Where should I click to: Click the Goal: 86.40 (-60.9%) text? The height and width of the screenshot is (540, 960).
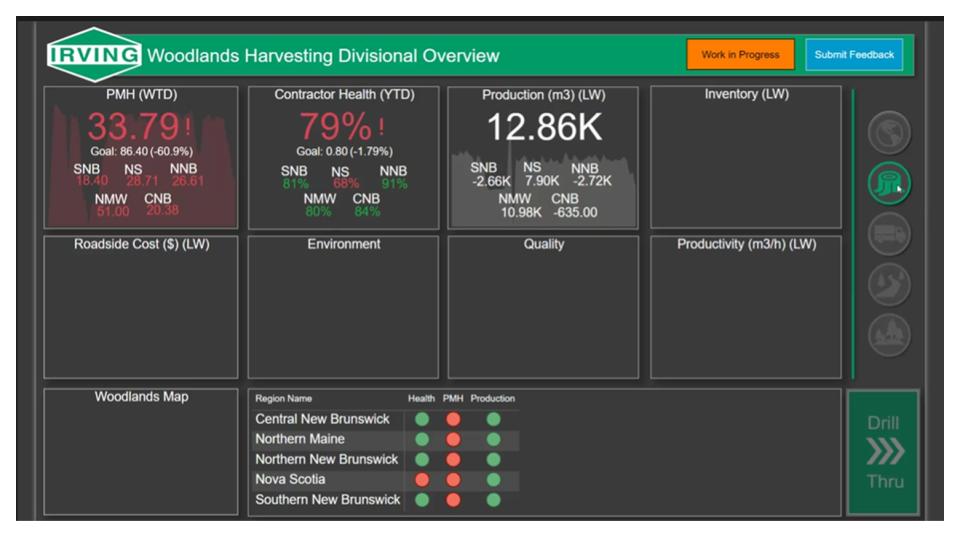(x=141, y=151)
